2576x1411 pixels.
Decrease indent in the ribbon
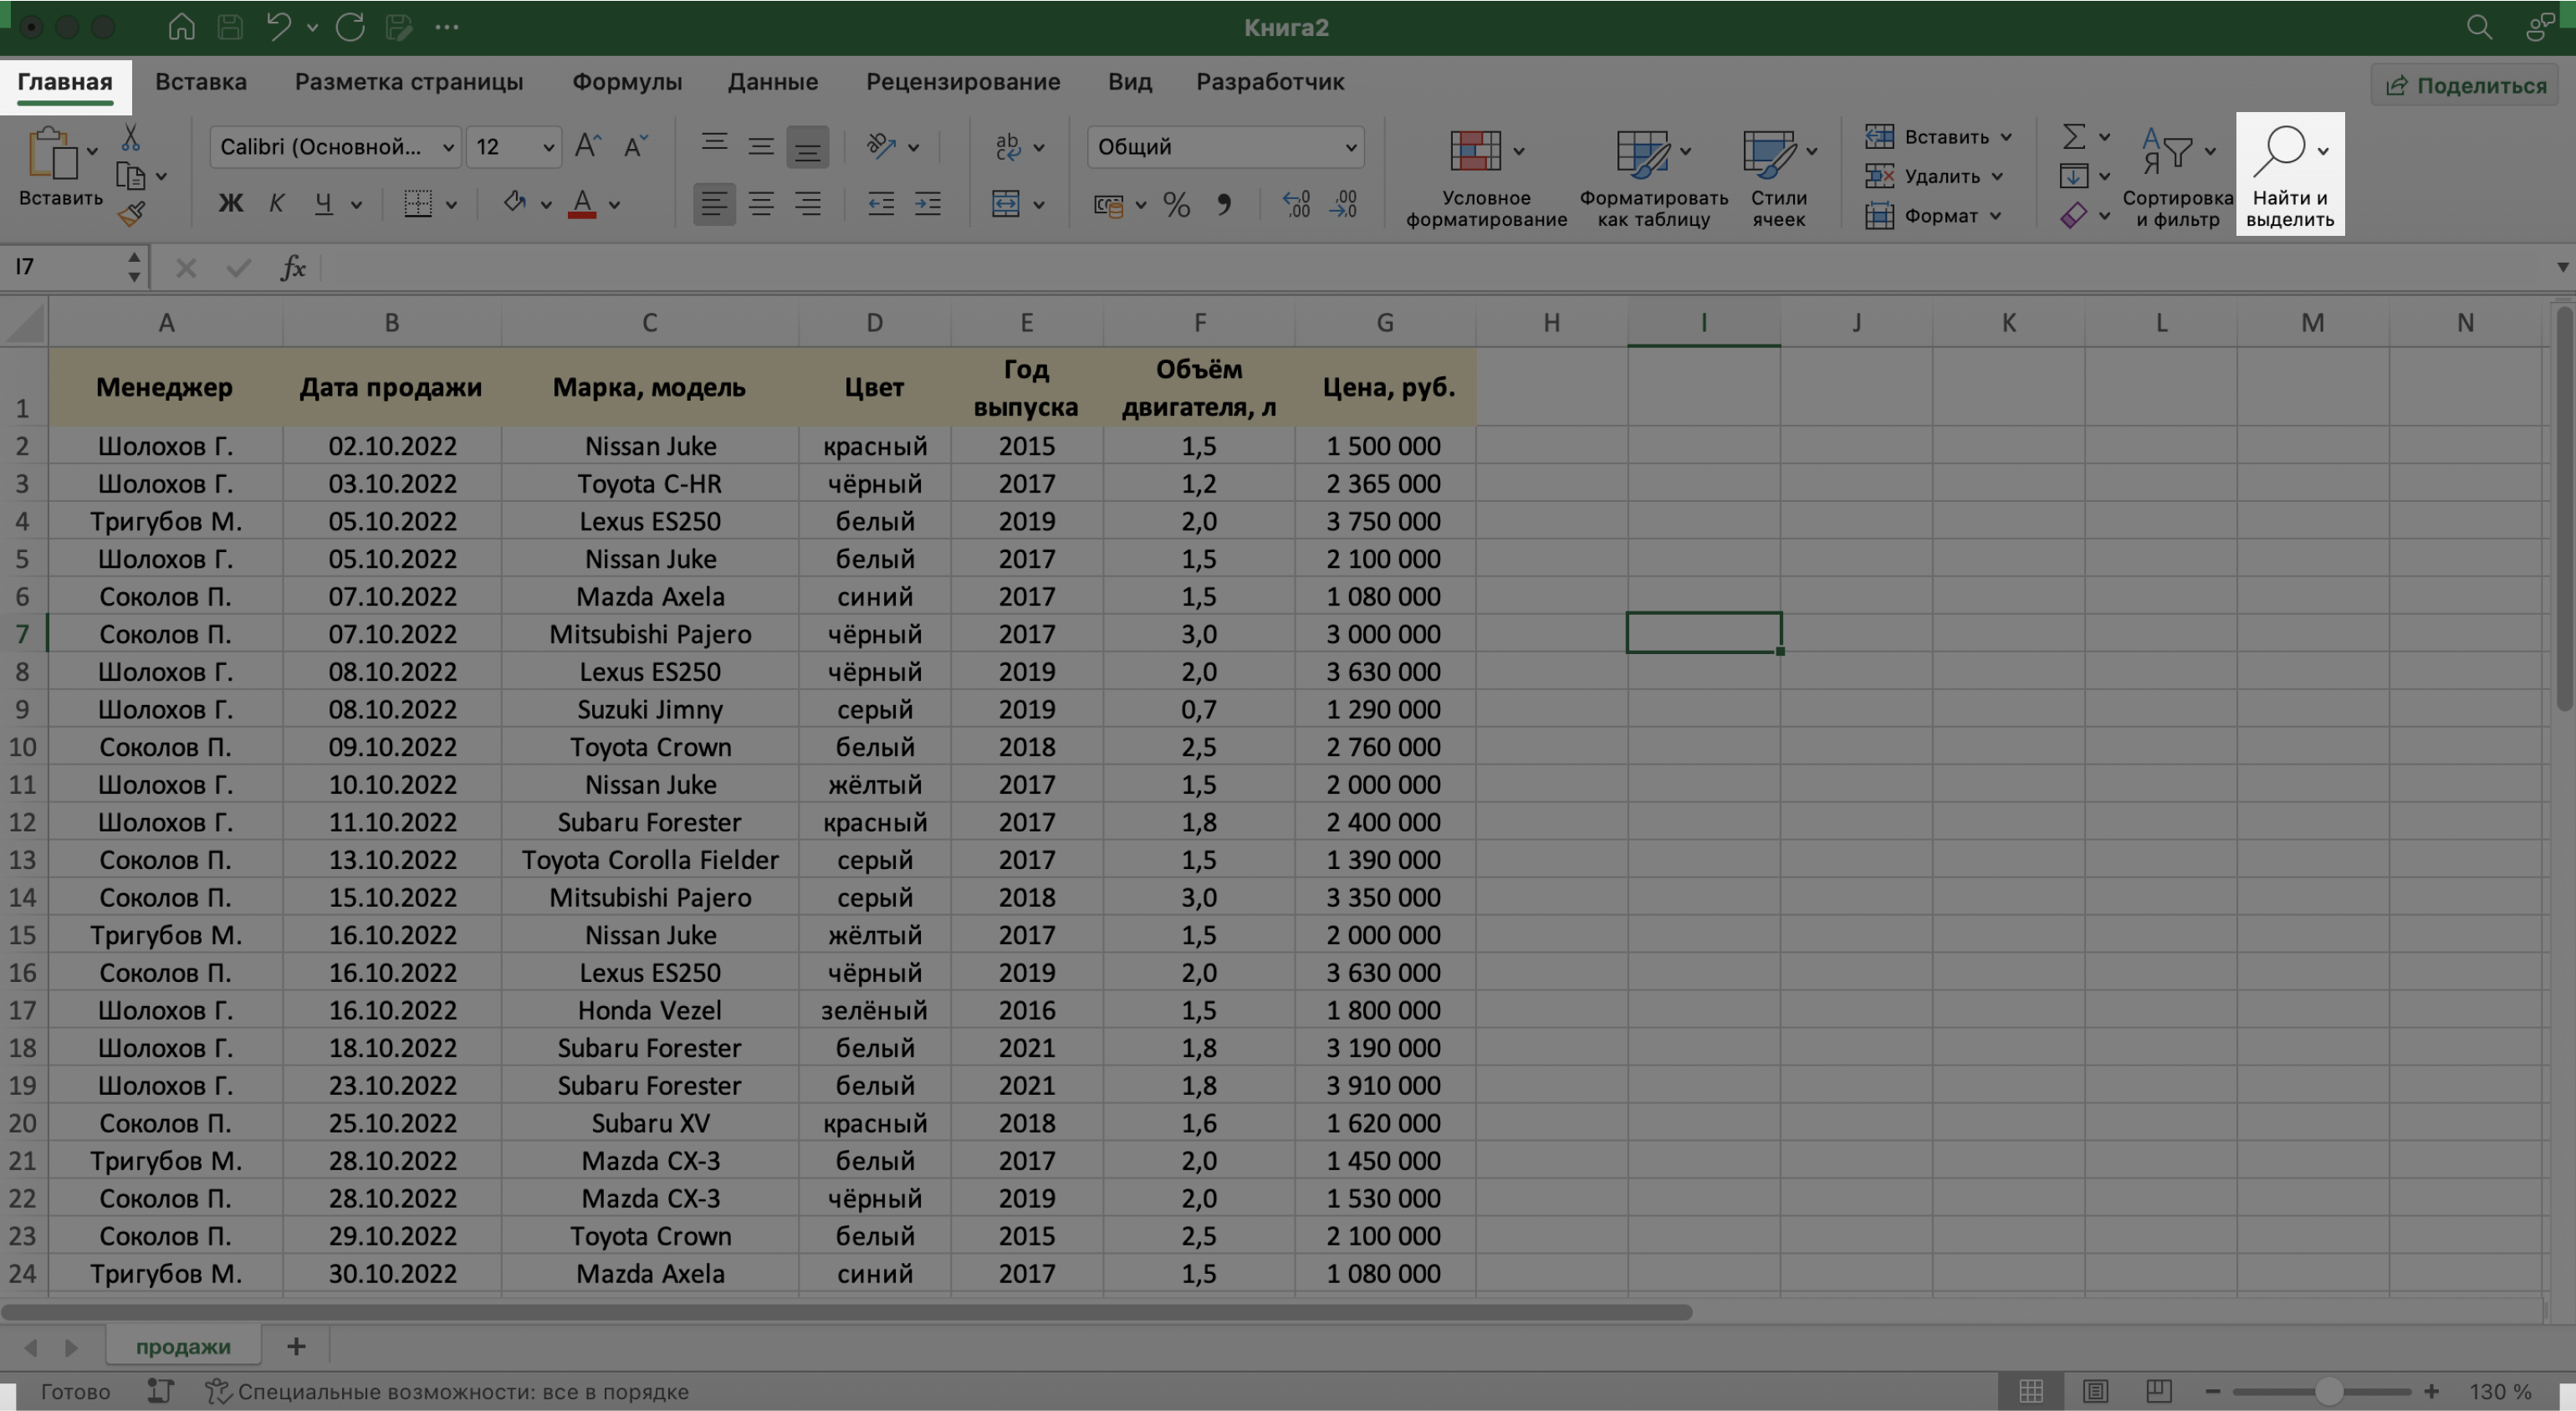click(x=881, y=204)
